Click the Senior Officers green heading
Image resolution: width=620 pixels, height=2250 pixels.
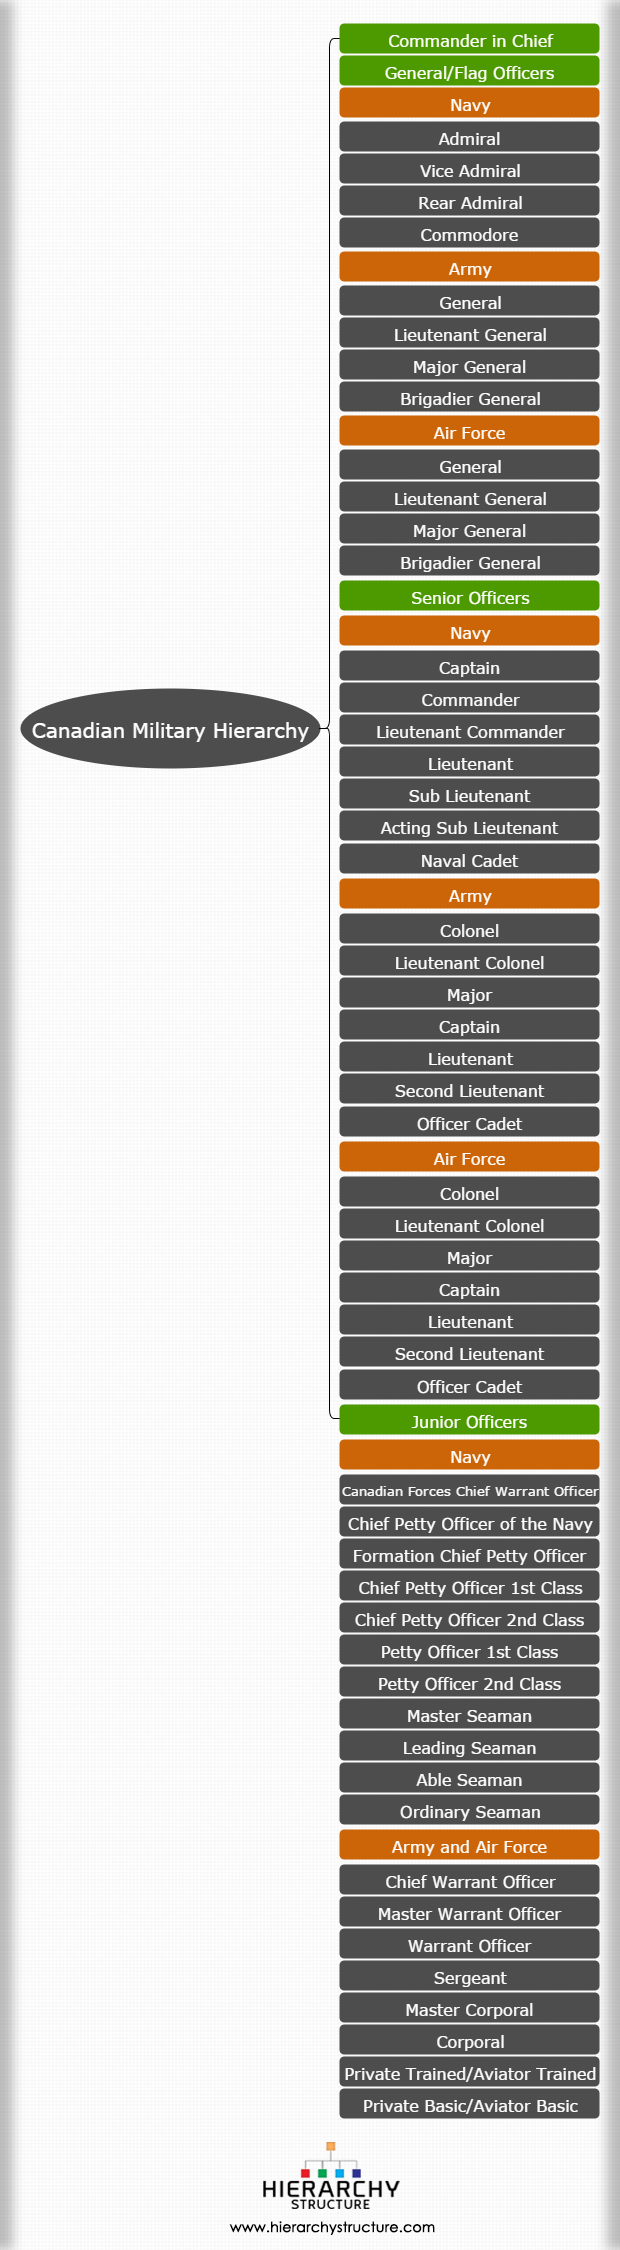click(x=469, y=597)
